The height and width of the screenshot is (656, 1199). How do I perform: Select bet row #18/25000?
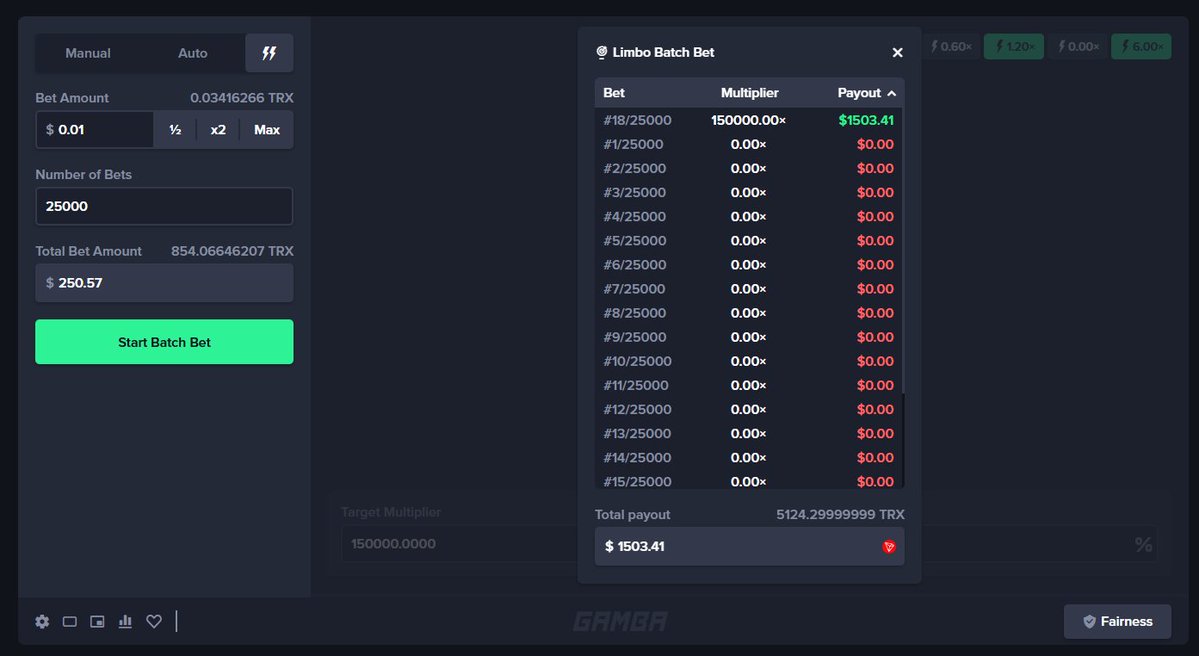click(x=749, y=120)
